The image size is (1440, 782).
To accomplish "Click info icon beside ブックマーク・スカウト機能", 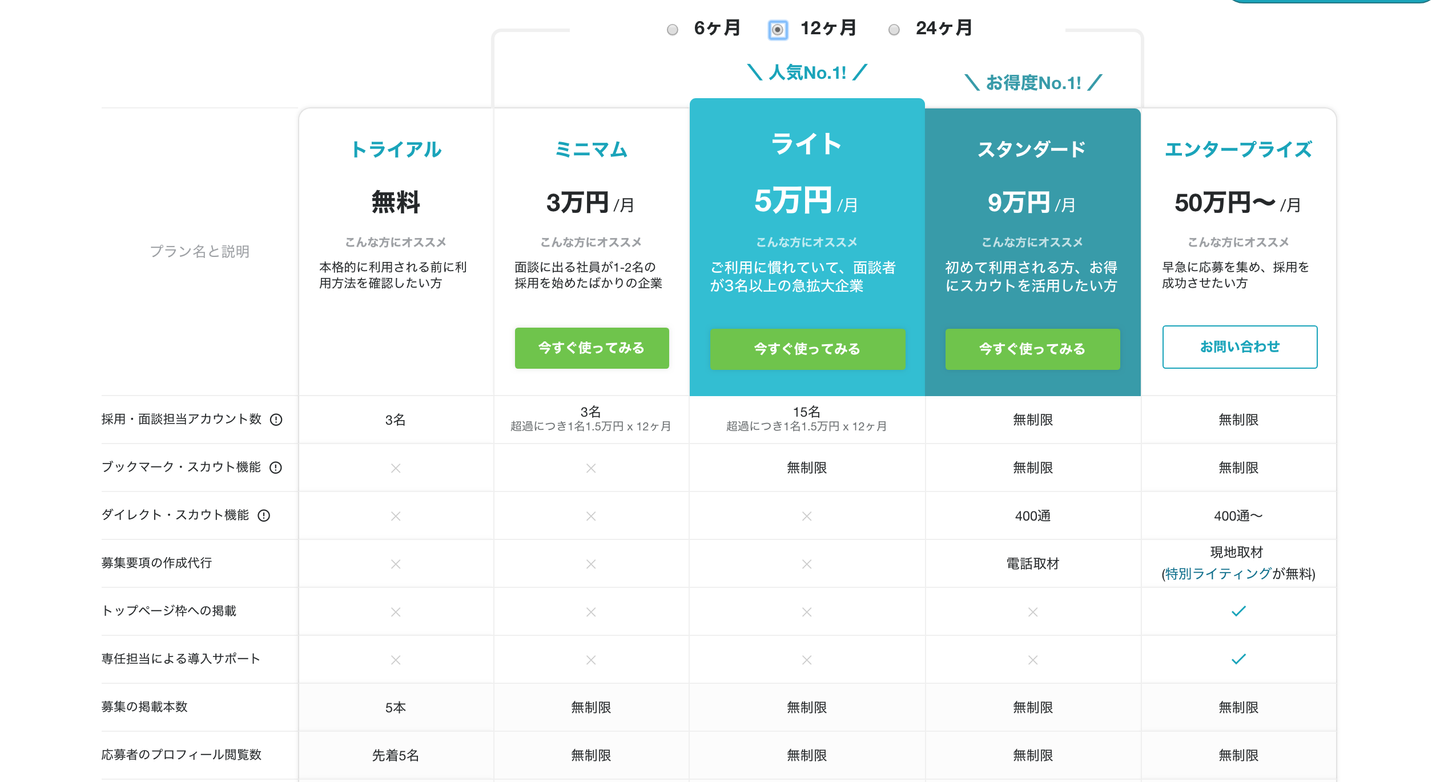I will pyautogui.click(x=276, y=468).
